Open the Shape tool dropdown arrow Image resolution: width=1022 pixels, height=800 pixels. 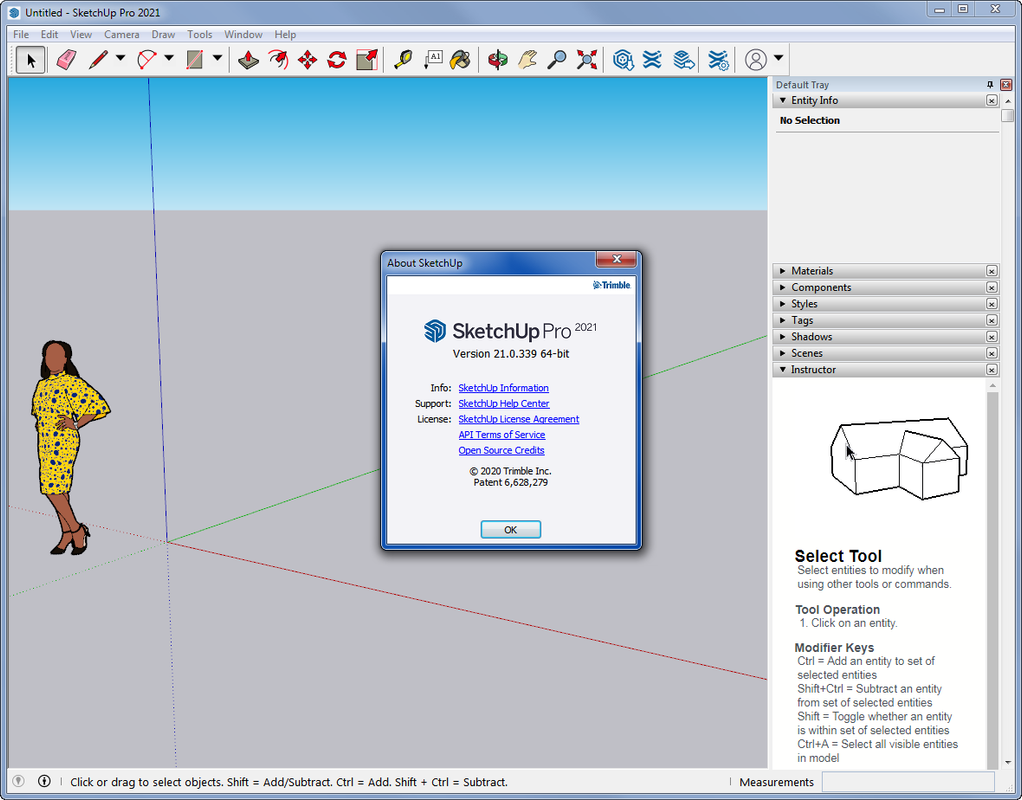[217, 59]
